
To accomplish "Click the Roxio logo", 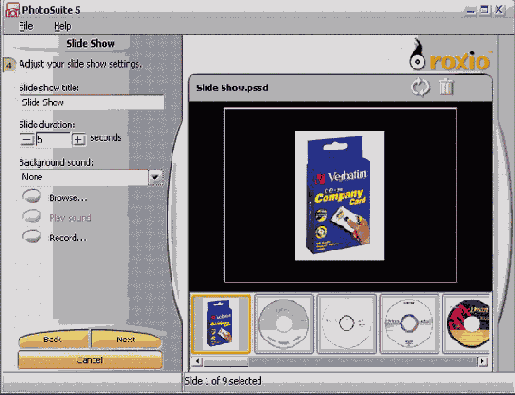I will tap(451, 55).
